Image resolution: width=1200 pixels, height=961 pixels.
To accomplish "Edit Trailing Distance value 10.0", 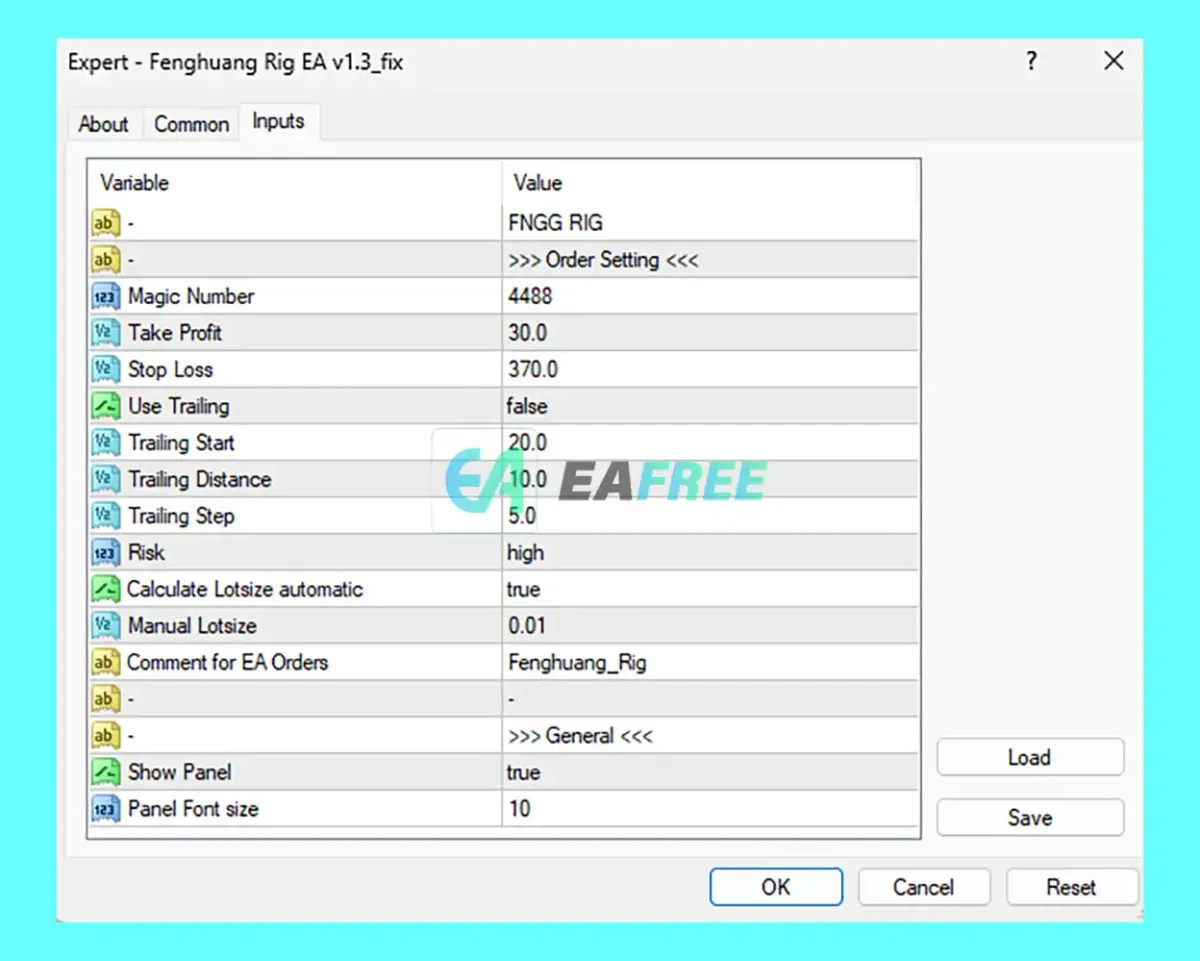I will (x=710, y=480).
